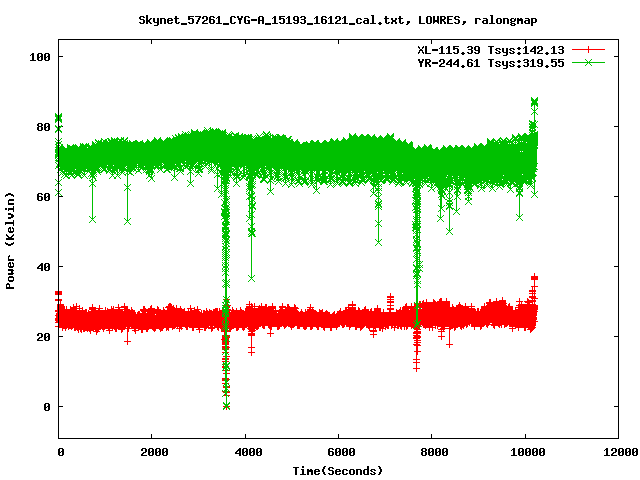This screenshot has width=640, height=480.
Task: Select the YR-244.61 Tsys:319.55 legend label
Action: pos(490,62)
